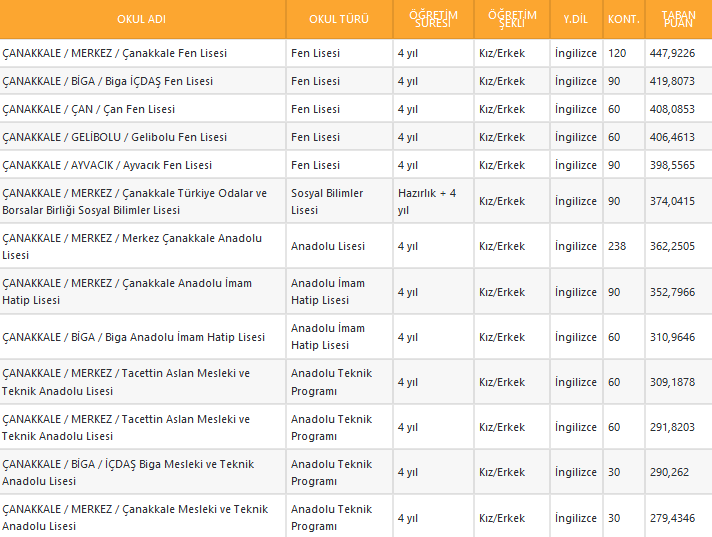Select the Ayvacık Fen Lisesi school name
This screenshot has height=537, width=712.
pos(107,165)
